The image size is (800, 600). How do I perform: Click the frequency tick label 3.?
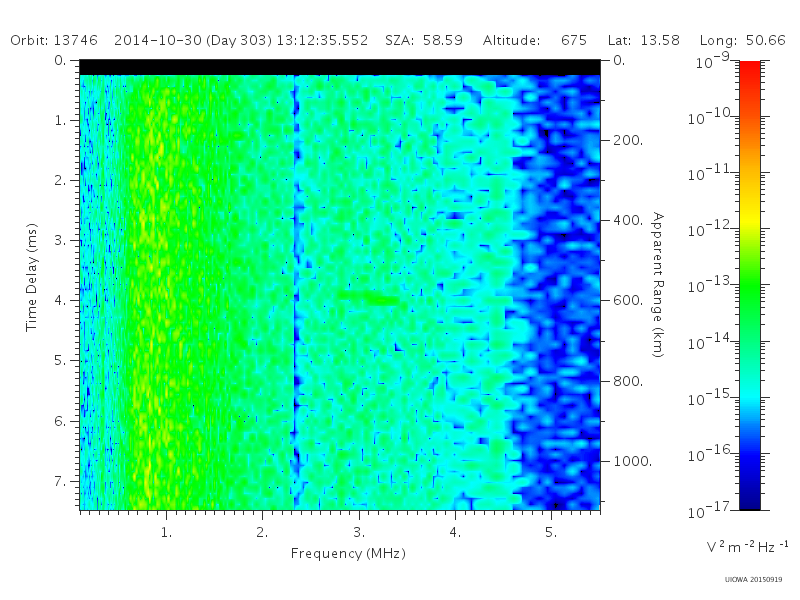tap(359, 533)
